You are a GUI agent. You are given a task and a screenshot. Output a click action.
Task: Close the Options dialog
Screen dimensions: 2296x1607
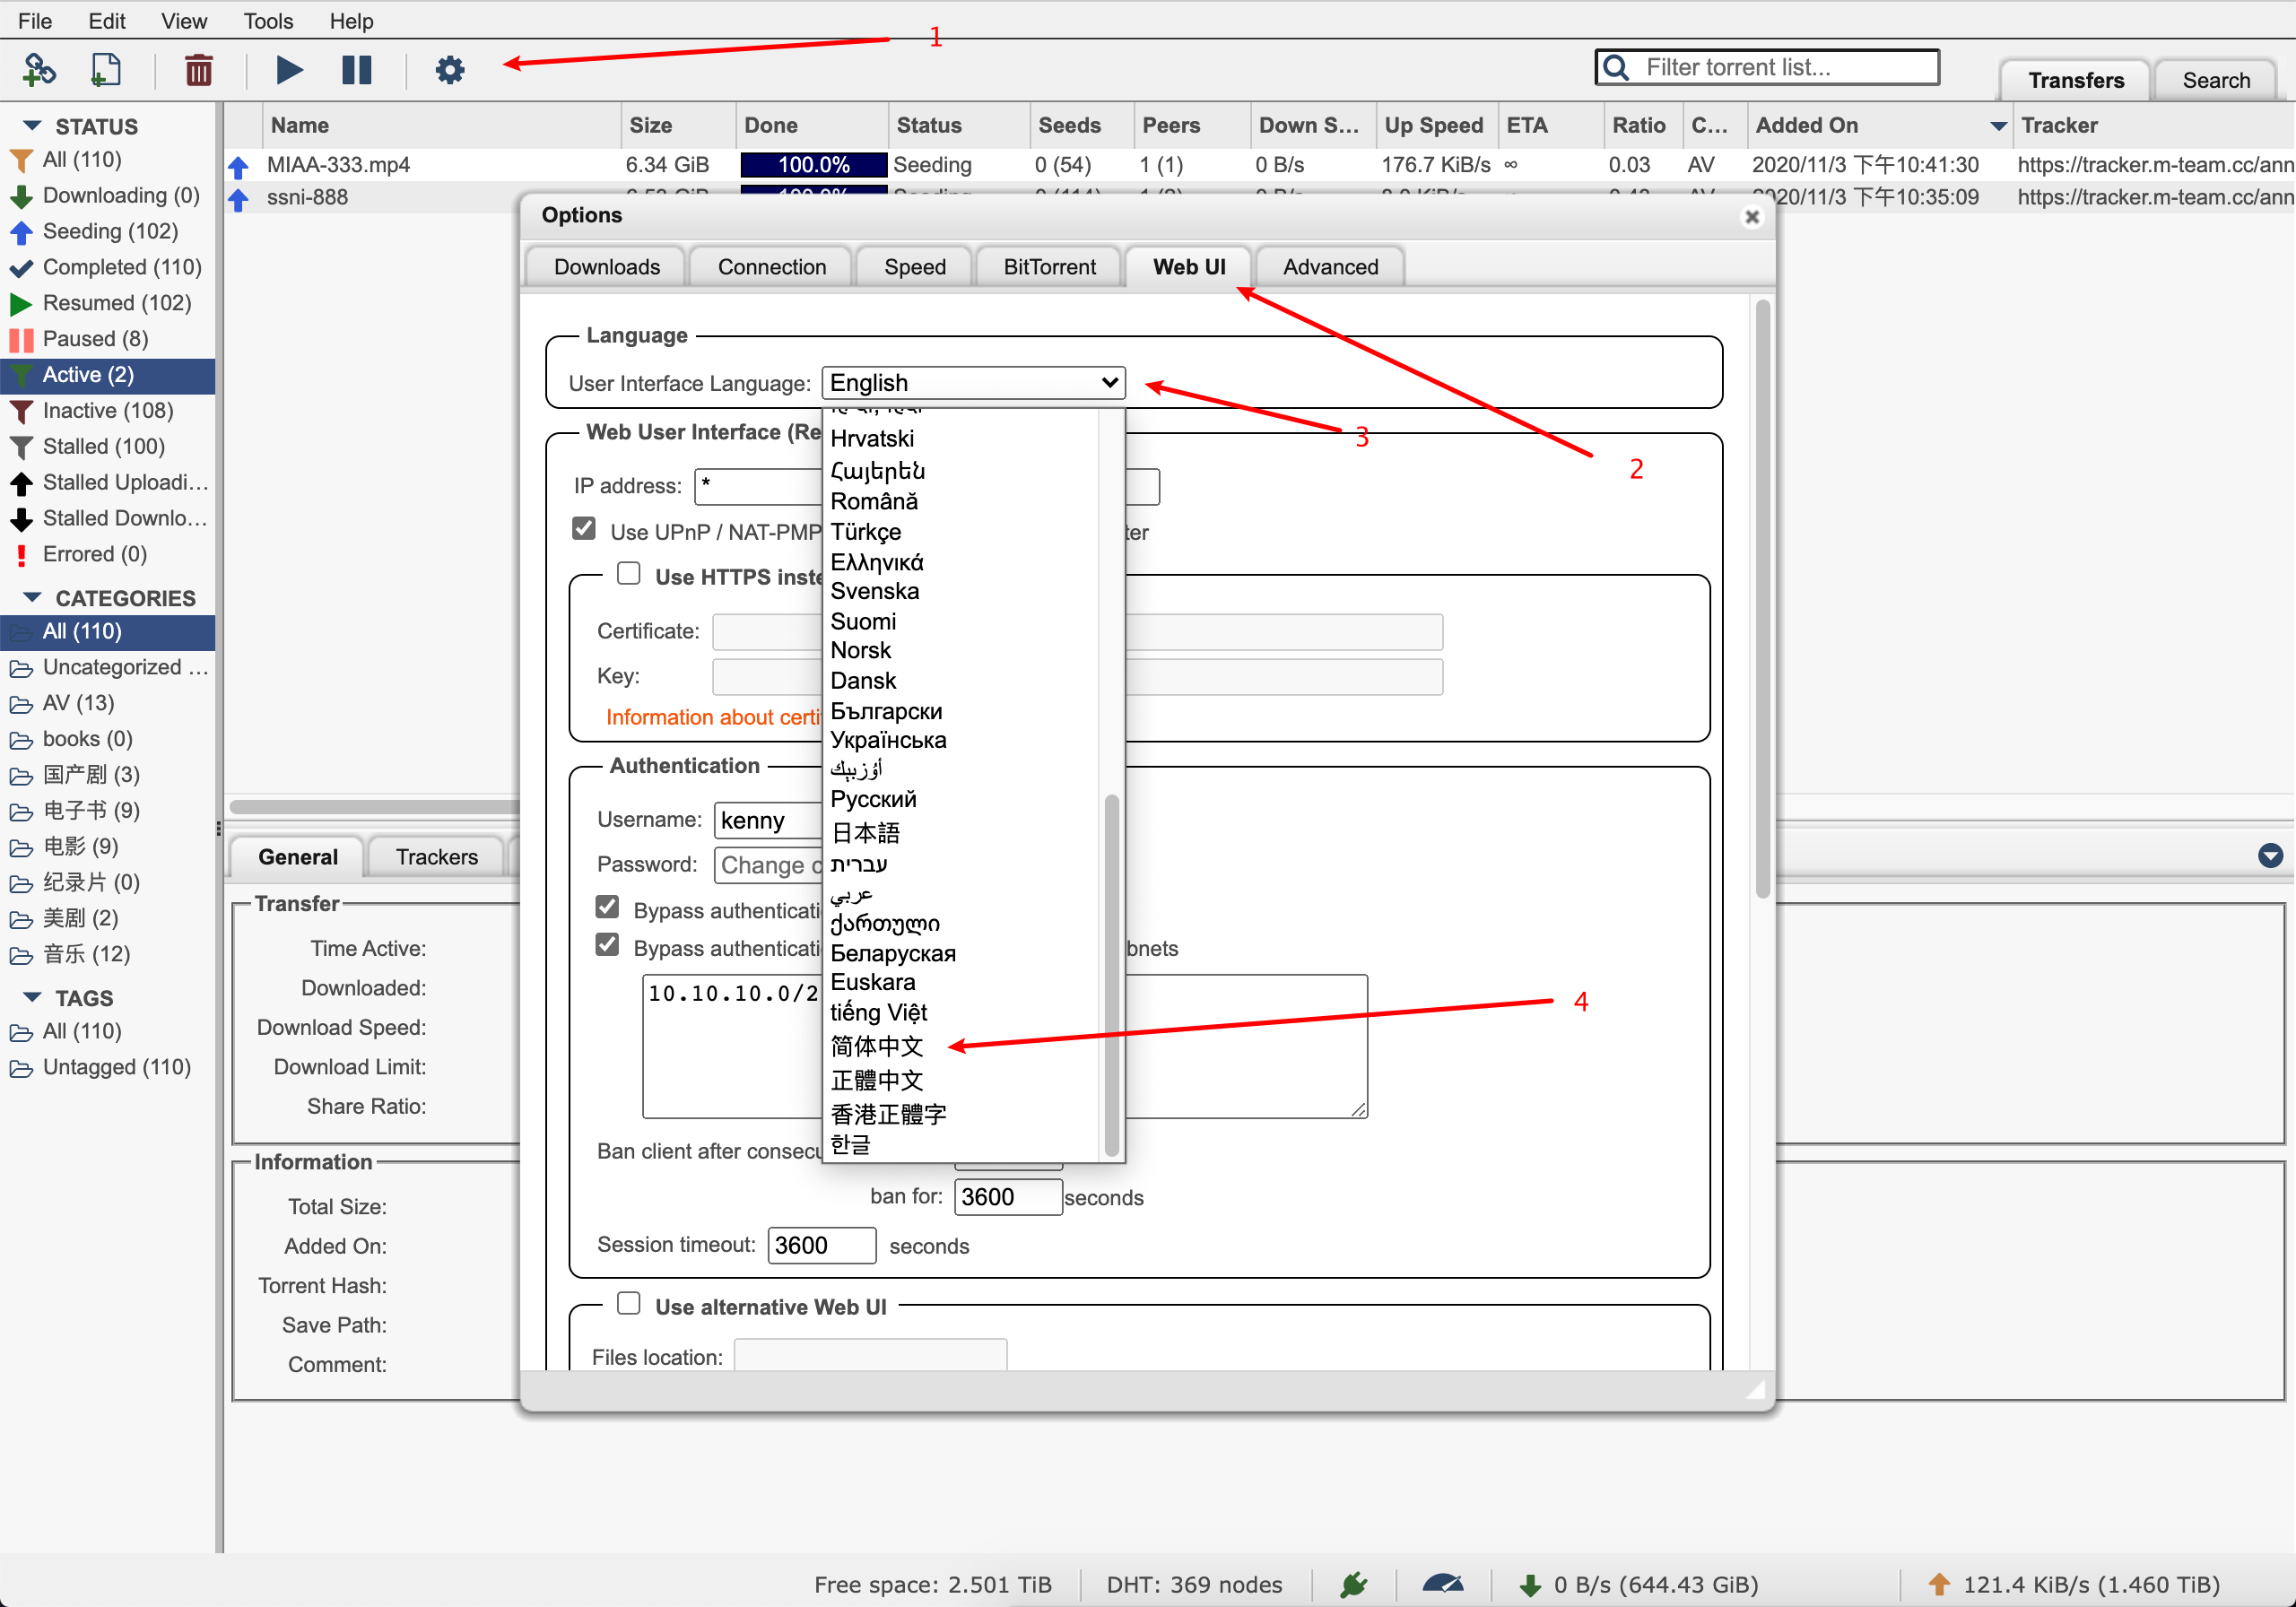(1752, 217)
